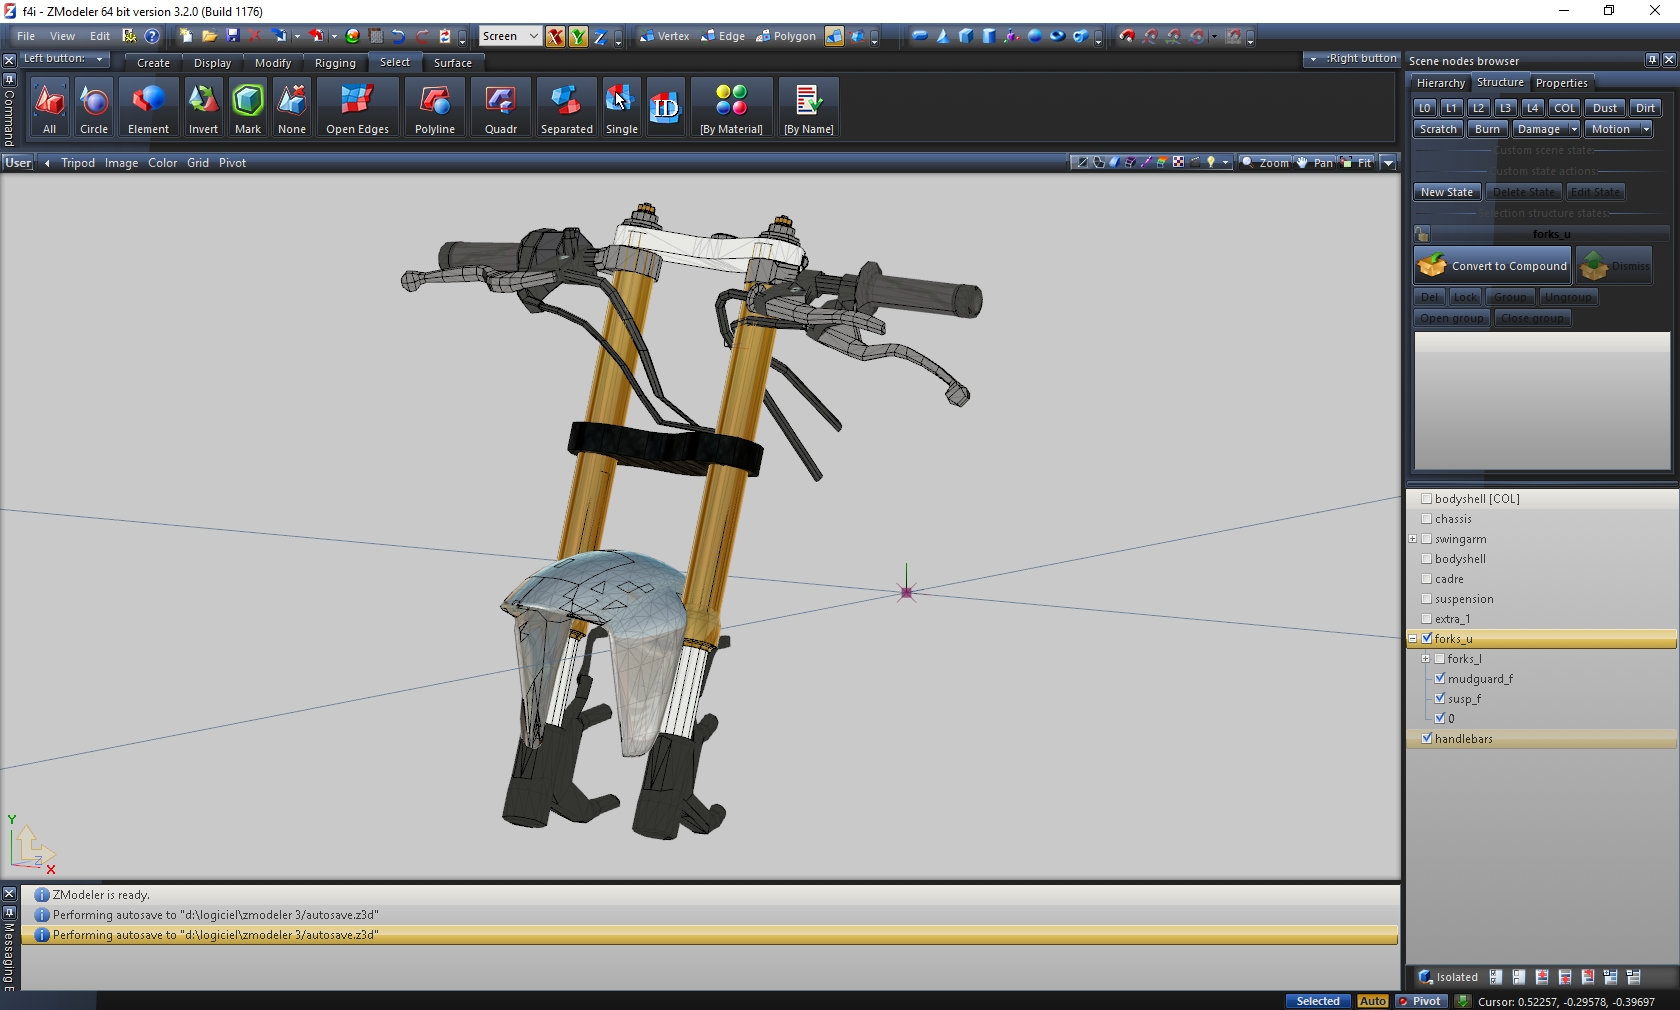Expand the swingarm tree node
This screenshot has width=1680, height=1010.
[x=1413, y=539]
